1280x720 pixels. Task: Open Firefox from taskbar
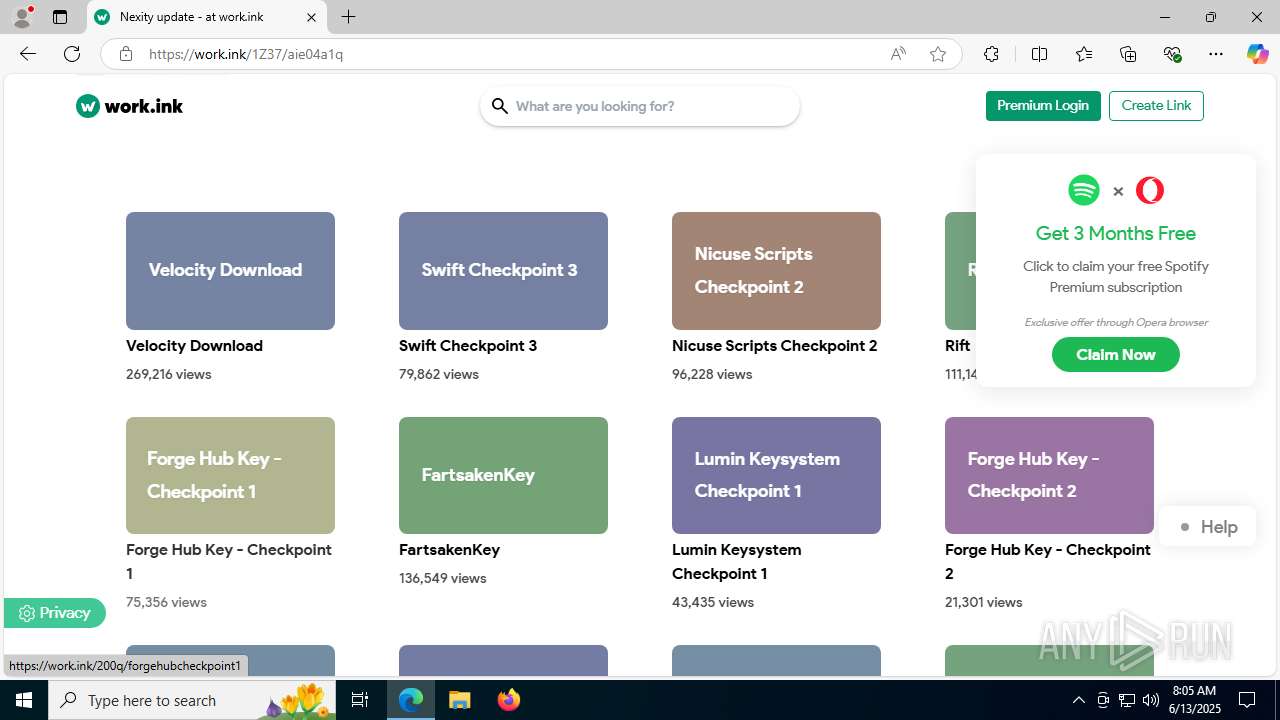(509, 700)
